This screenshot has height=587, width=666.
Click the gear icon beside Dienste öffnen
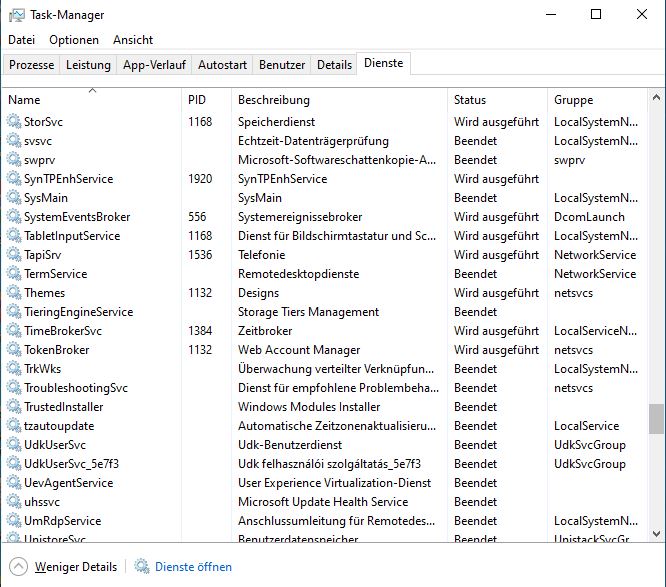142,567
